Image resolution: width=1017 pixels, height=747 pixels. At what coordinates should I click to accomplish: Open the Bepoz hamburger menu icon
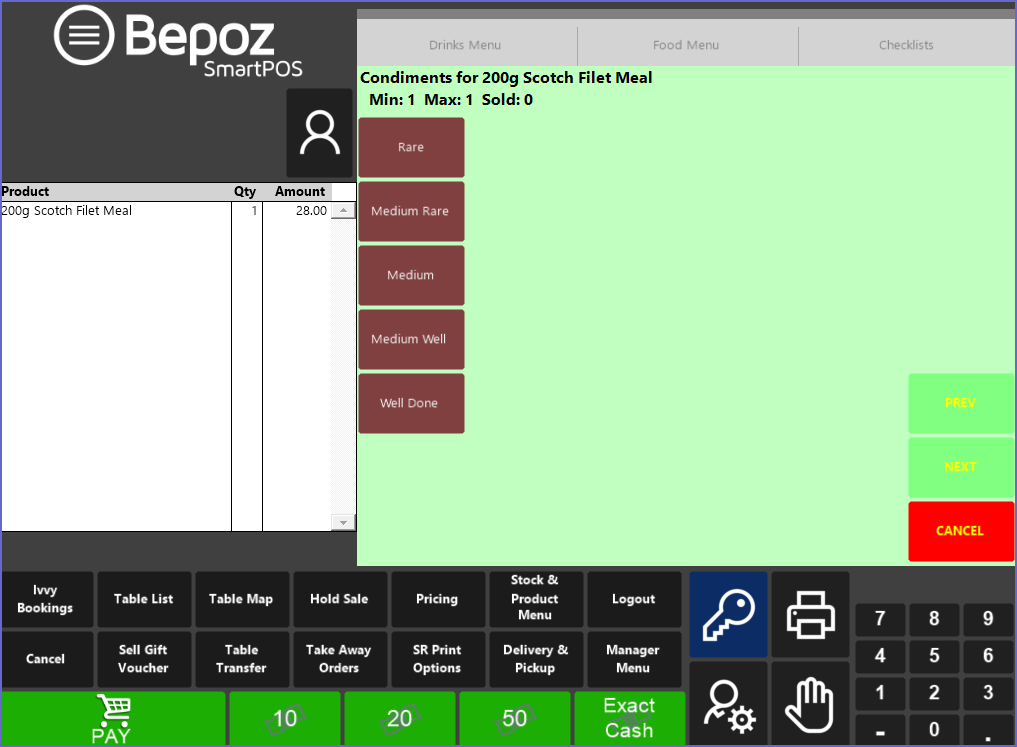click(x=85, y=36)
